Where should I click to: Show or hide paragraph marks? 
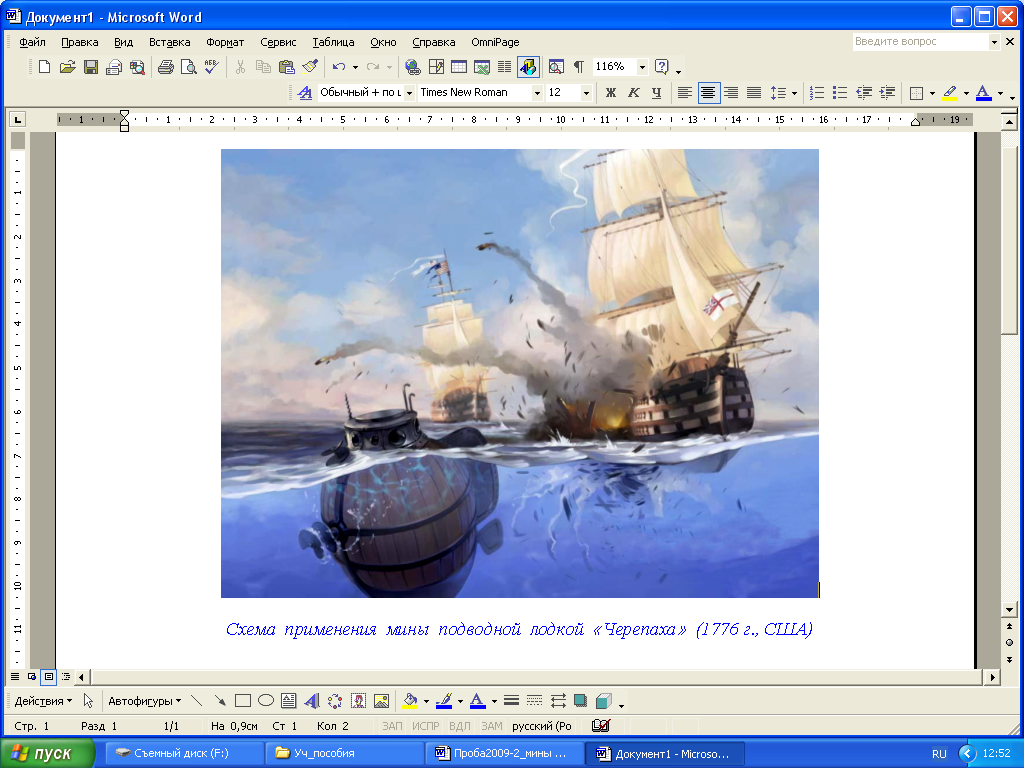(x=579, y=67)
